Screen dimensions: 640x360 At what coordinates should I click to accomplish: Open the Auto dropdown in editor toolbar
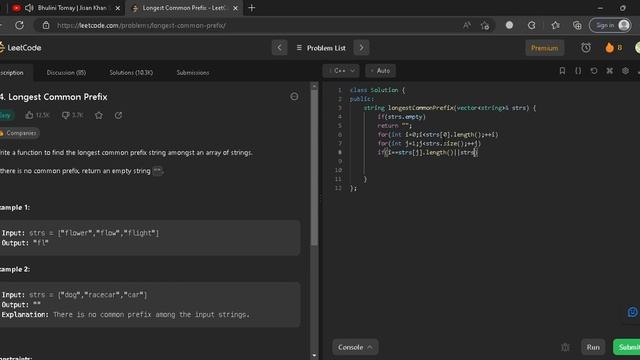point(380,71)
